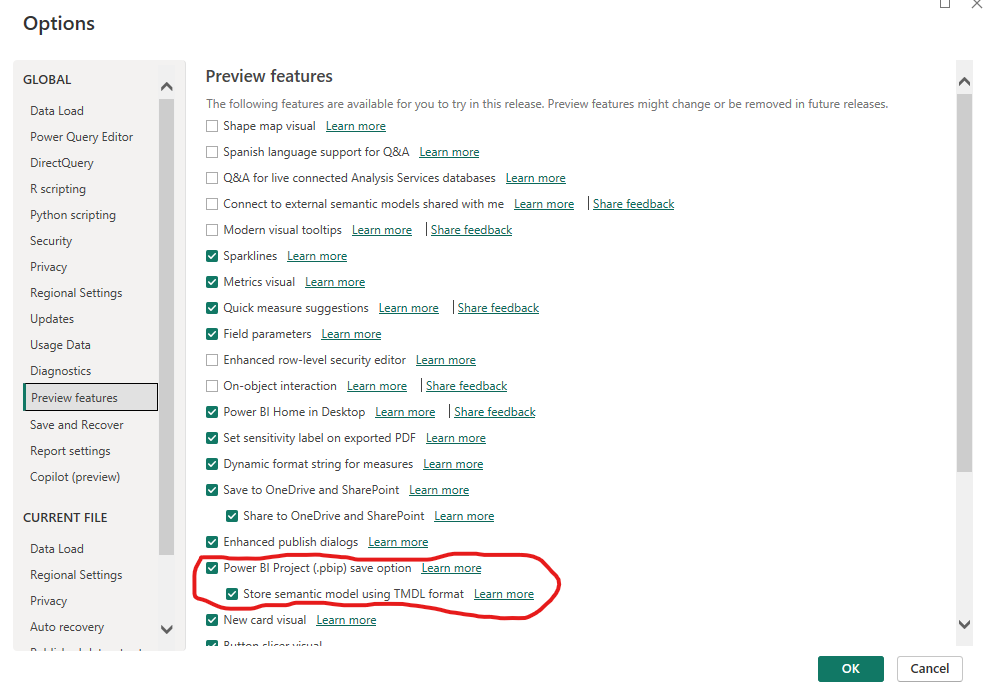Click the sidebar scrollbar thumb

(x=167, y=326)
